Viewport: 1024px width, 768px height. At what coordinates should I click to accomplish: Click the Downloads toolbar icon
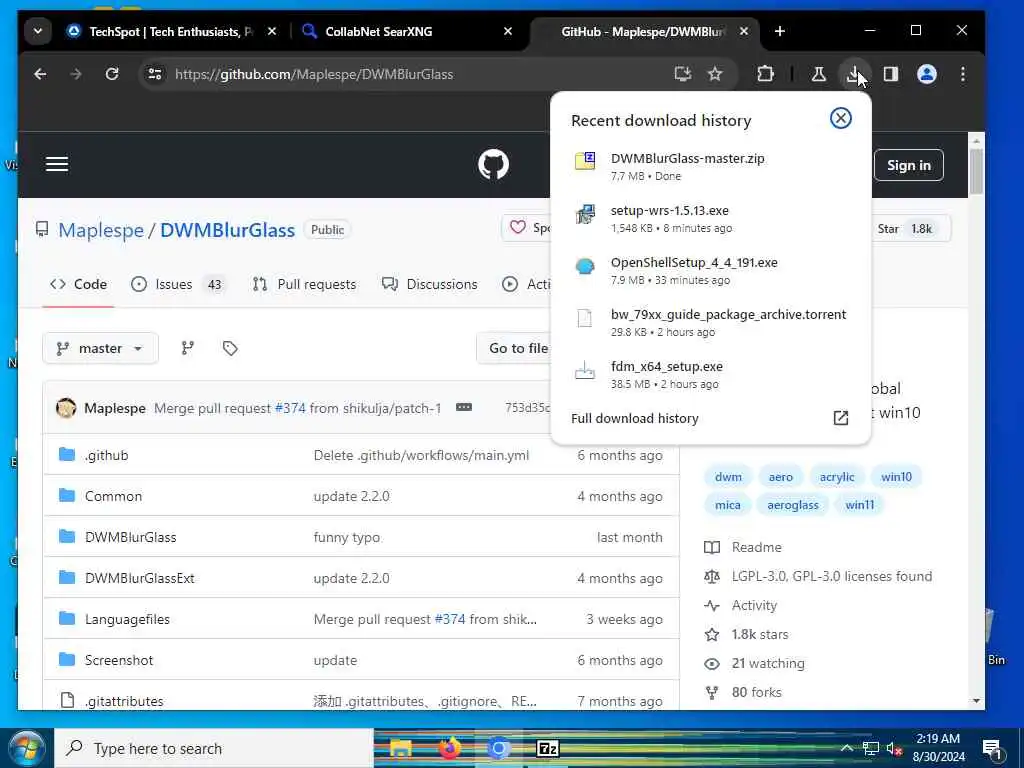coord(853,74)
